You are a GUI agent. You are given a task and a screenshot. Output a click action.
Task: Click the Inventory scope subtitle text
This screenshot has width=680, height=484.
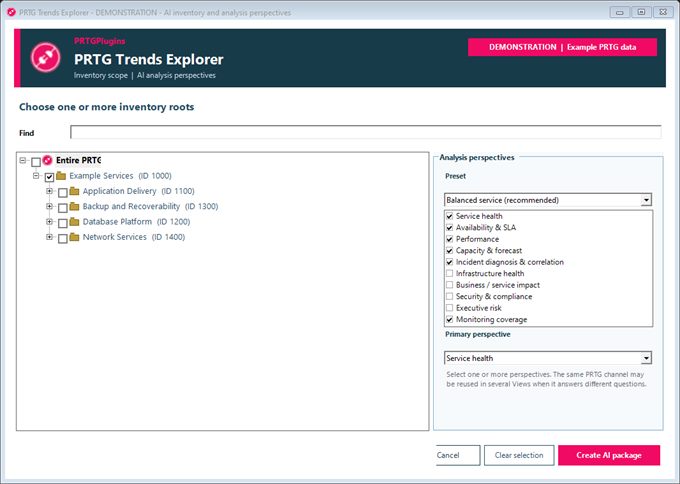101,75
